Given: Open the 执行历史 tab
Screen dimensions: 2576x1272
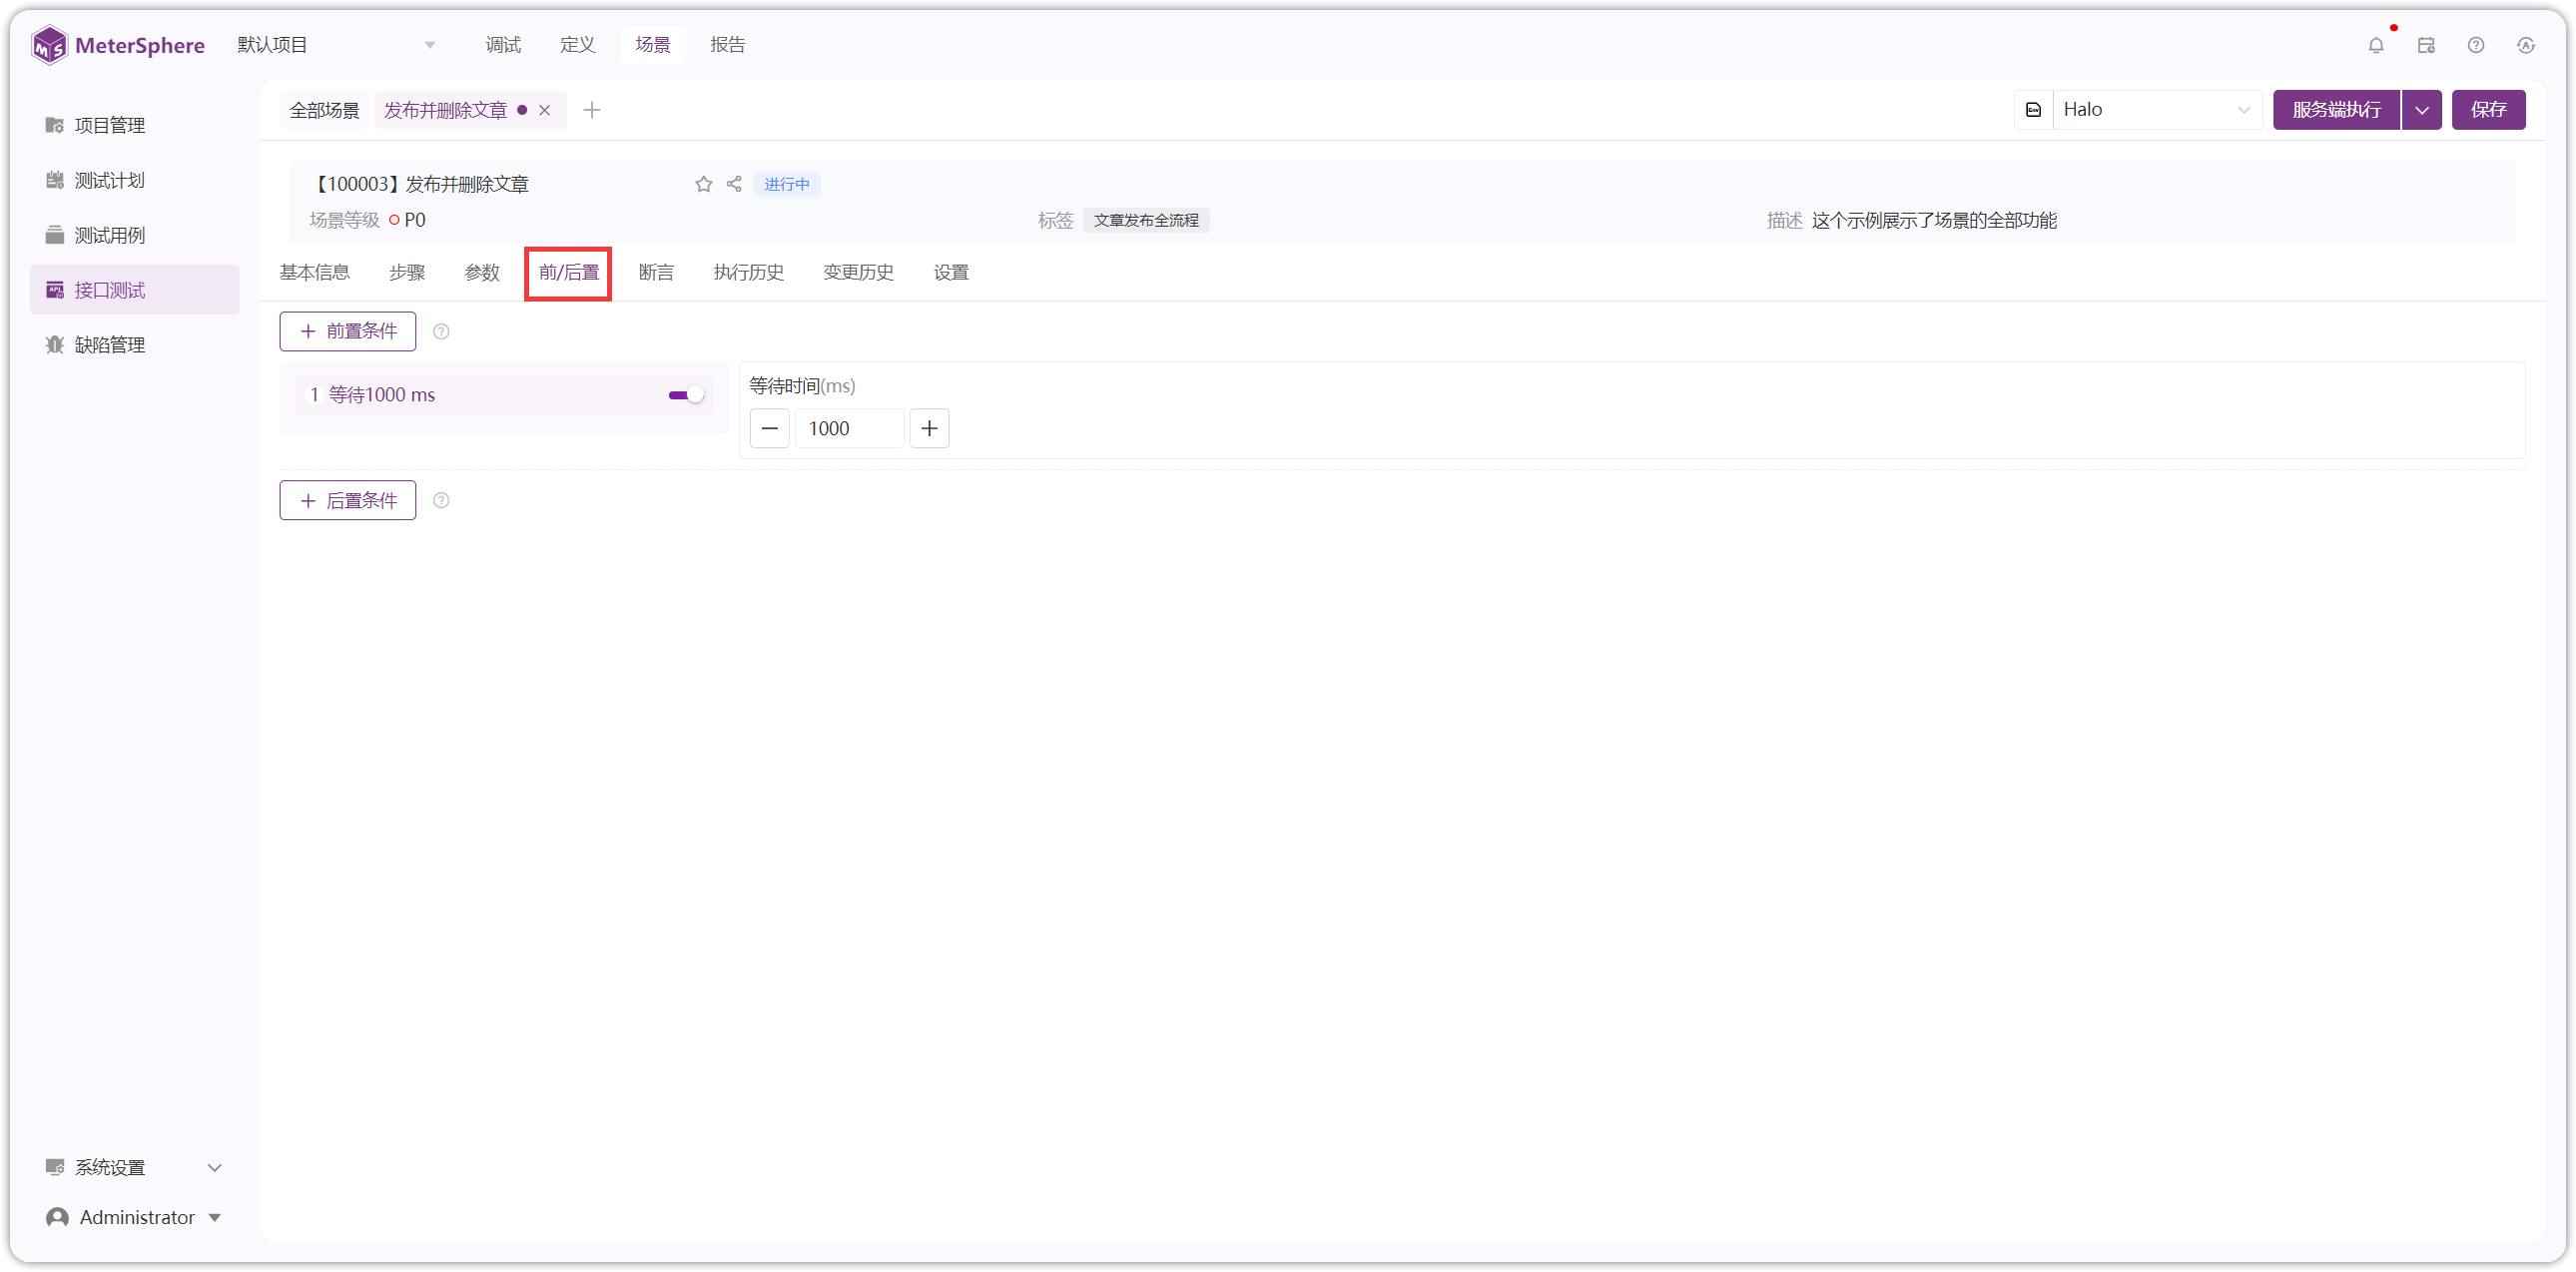Looking at the screenshot, I should pos(749,273).
